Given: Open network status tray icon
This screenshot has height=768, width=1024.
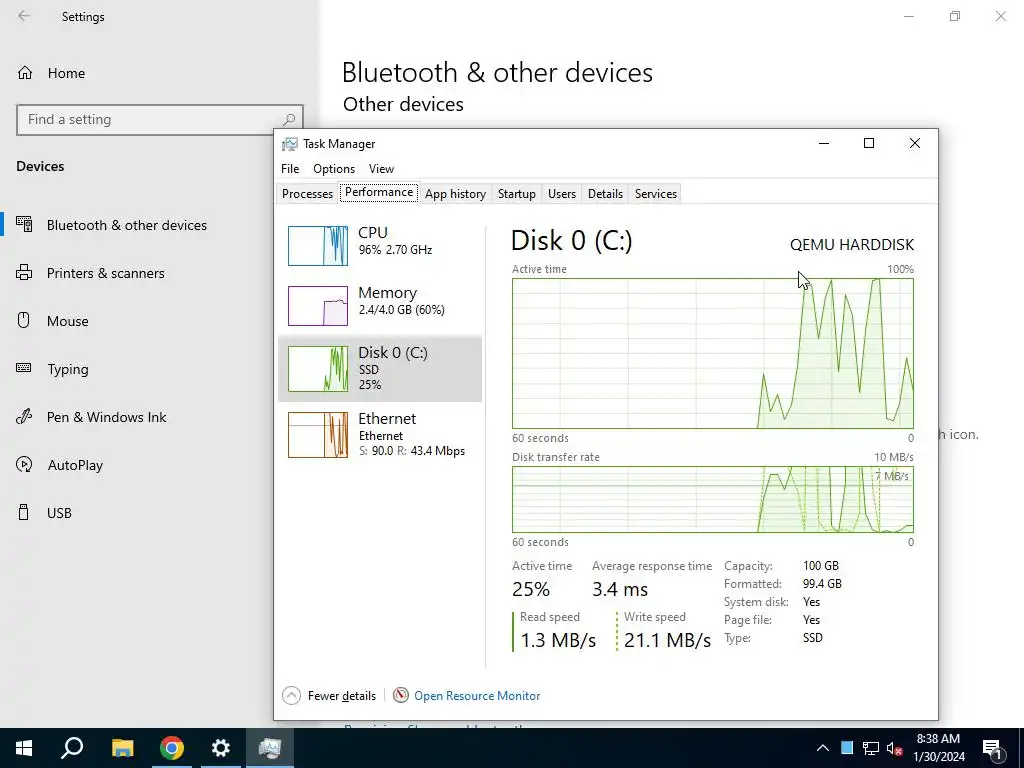Looking at the screenshot, I should pos(871,748).
